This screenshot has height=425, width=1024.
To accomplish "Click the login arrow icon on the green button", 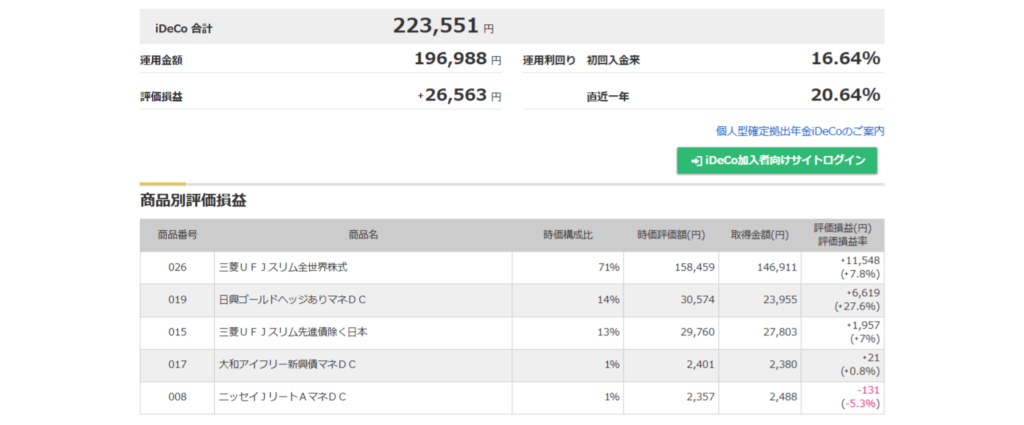I will click(696, 161).
